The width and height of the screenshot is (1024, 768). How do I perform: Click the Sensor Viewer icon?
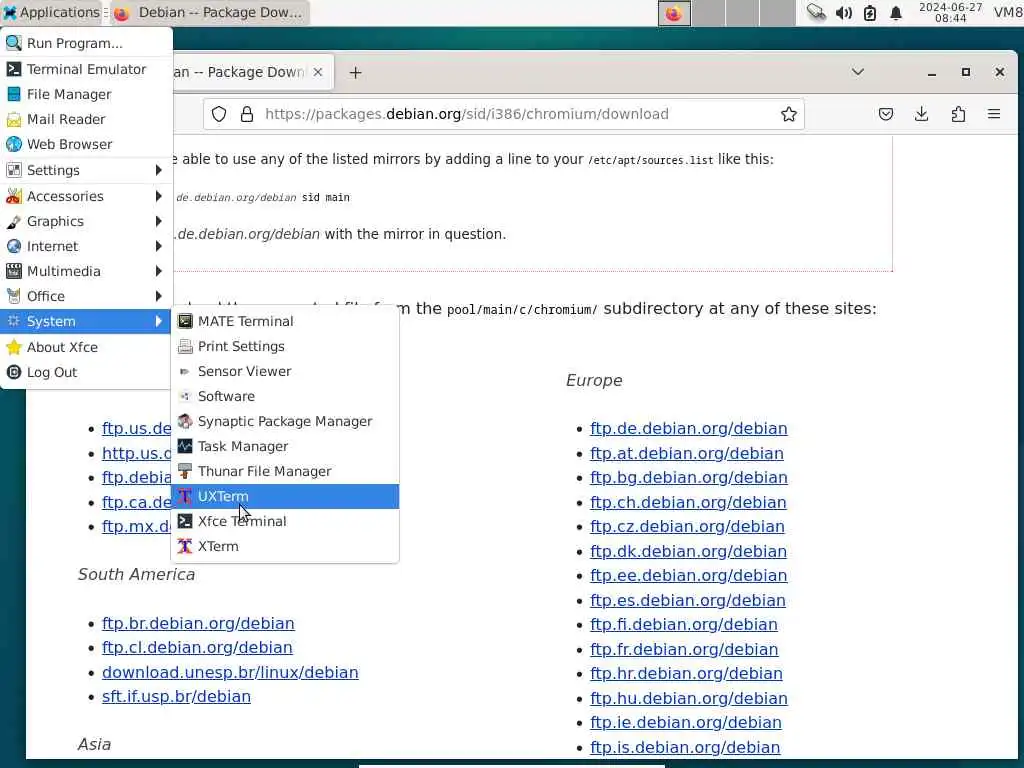(185, 371)
